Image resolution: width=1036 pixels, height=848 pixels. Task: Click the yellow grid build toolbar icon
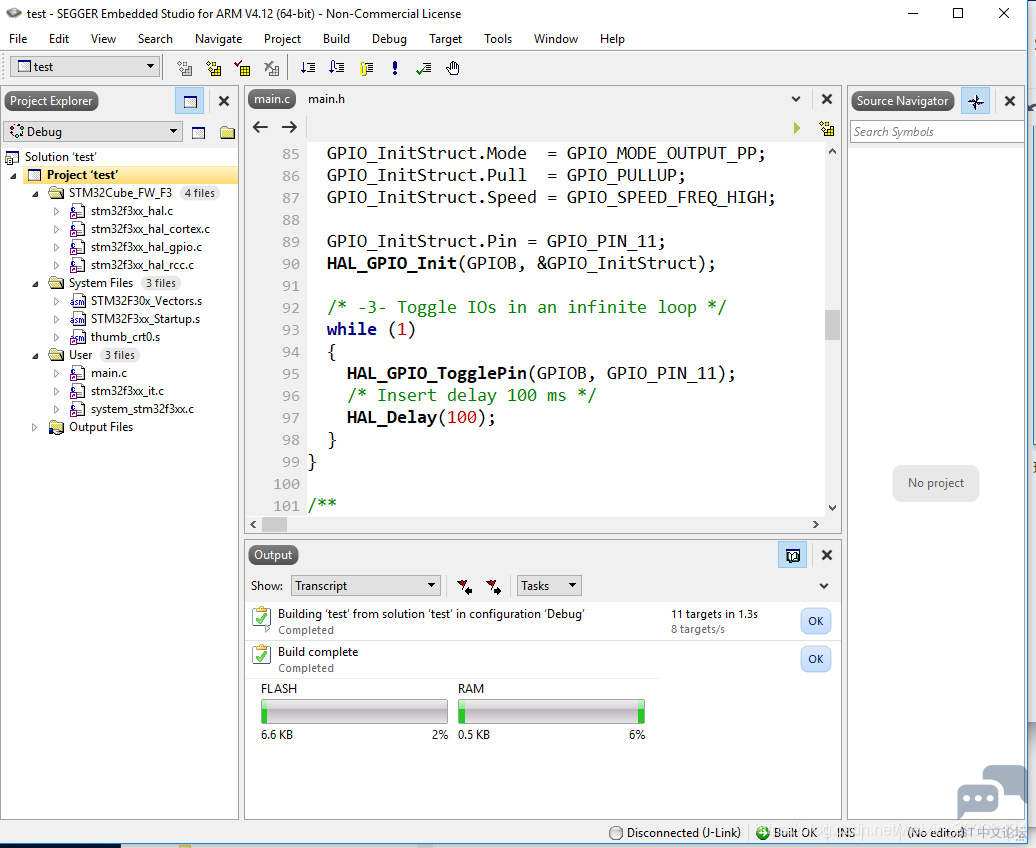point(213,67)
